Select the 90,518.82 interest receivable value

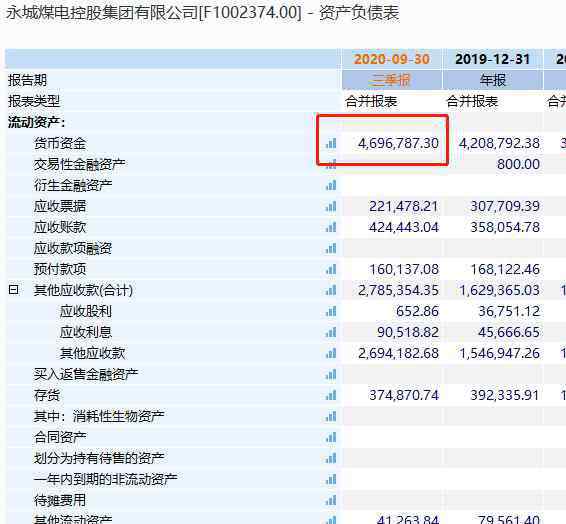click(408, 332)
